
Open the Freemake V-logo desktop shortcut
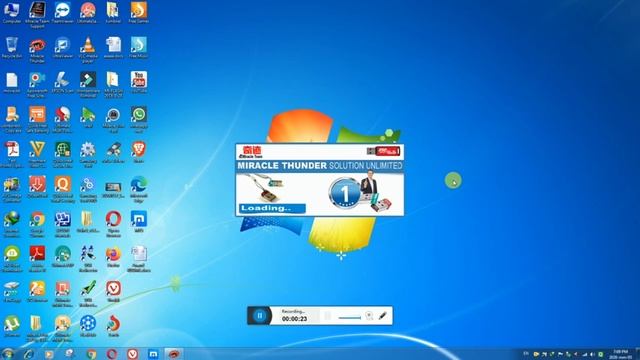tap(37, 154)
